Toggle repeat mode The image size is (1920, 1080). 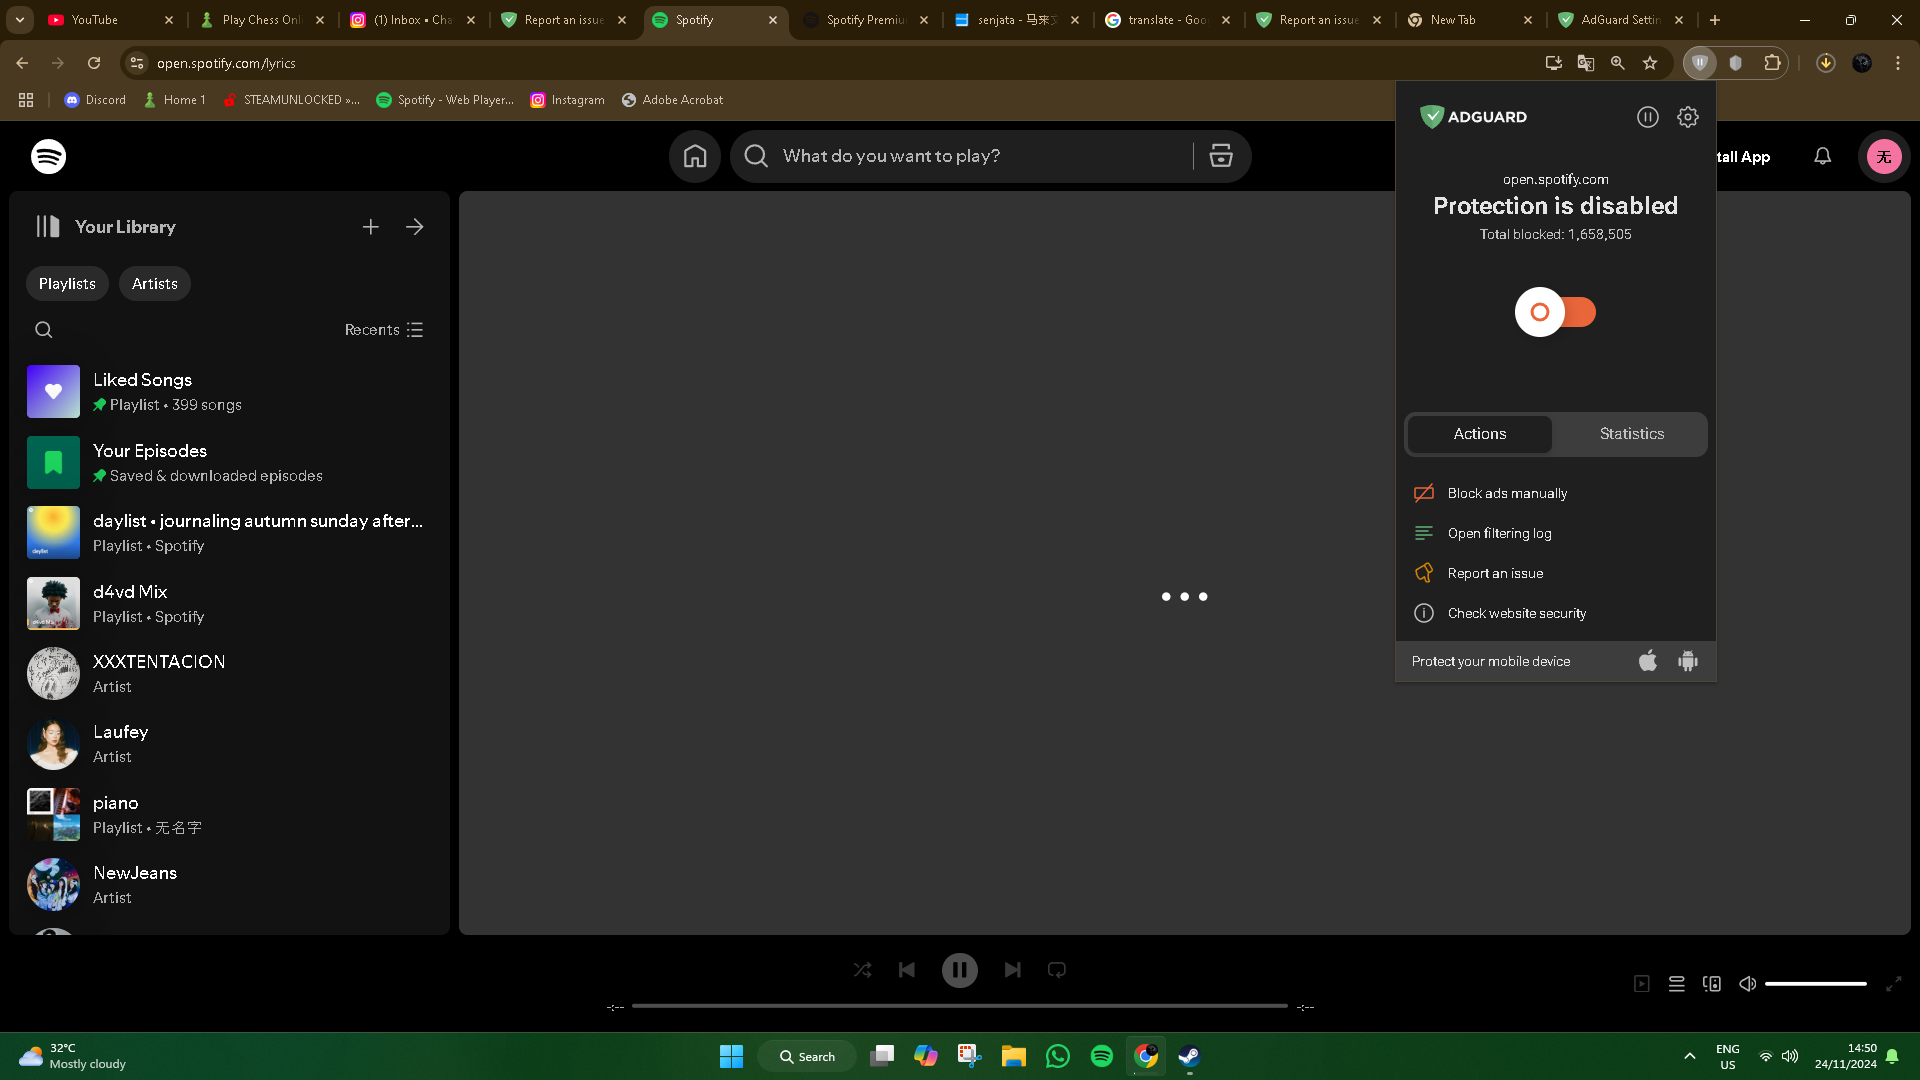tap(1057, 970)
